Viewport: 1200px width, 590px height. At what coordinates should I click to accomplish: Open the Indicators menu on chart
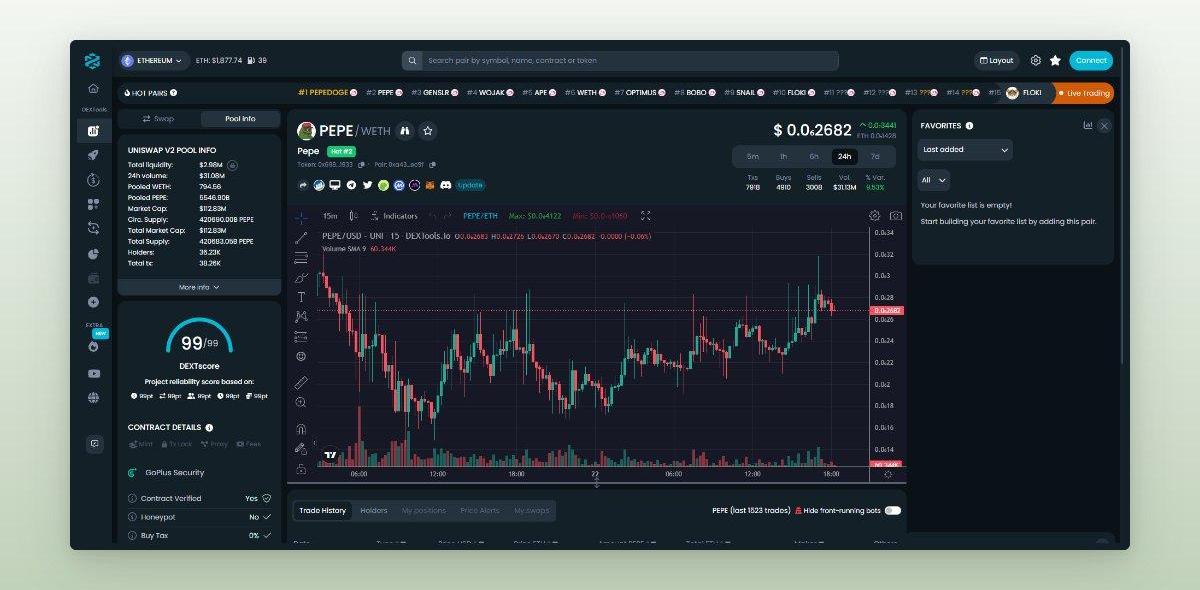click(x=394, y=216)
